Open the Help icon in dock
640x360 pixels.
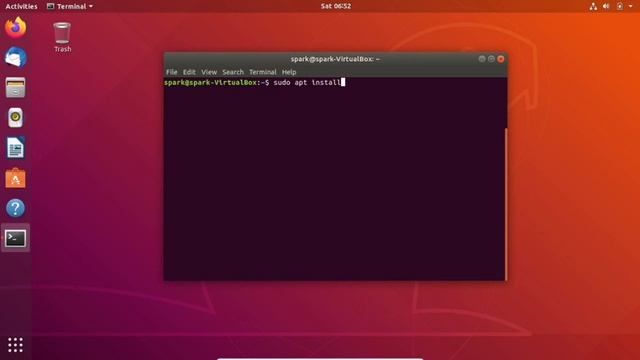point(16,208)
